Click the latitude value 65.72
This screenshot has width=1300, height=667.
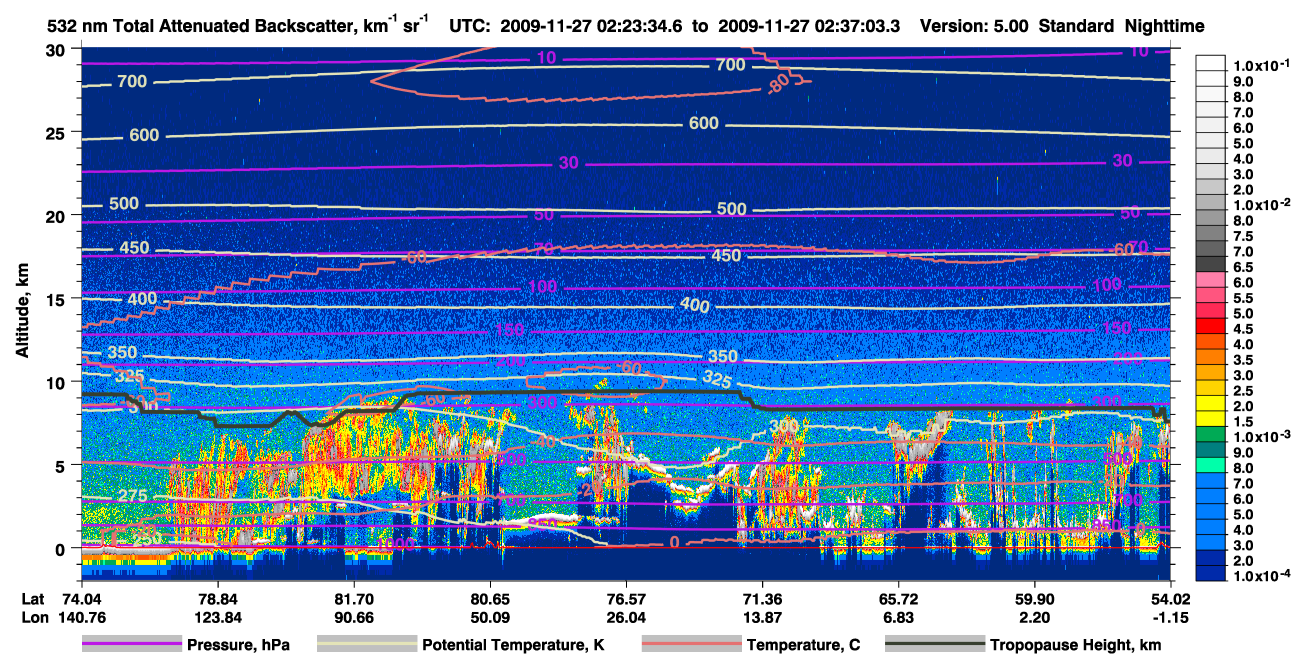tap(898, 598)
